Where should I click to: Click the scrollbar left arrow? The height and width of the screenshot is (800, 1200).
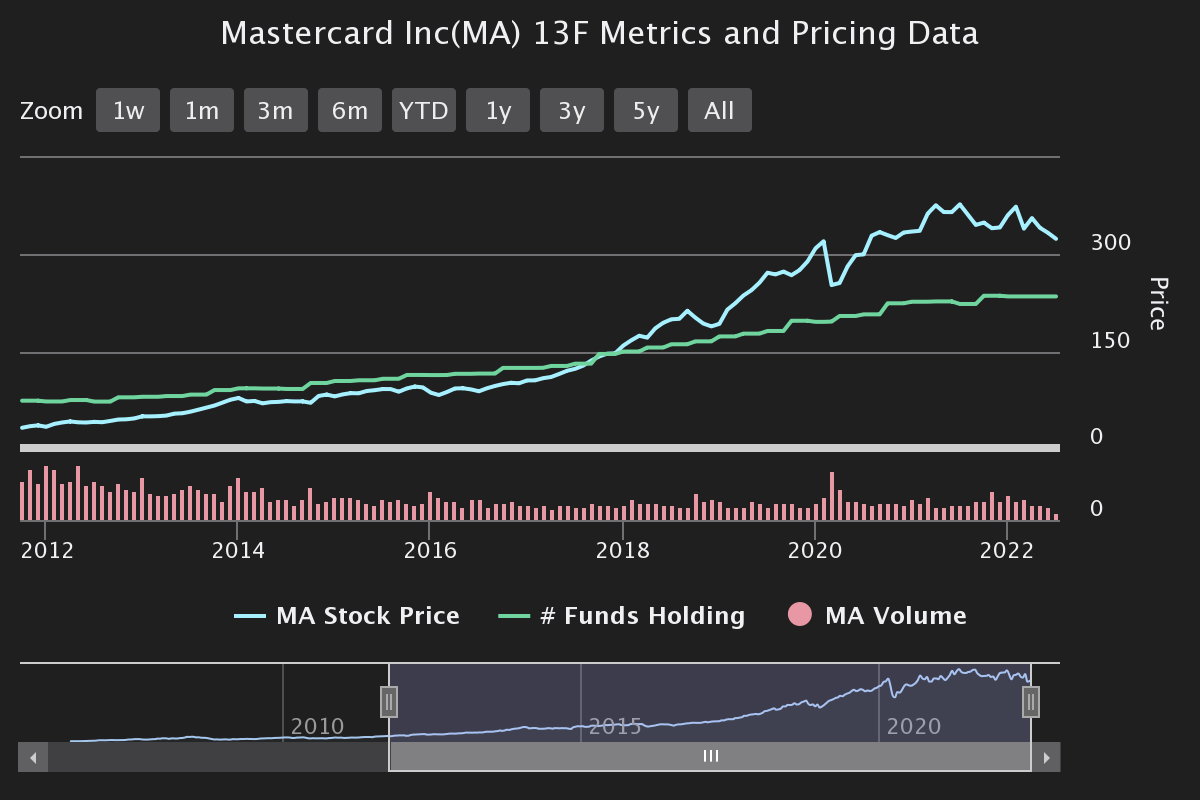(x=33, y=757)
